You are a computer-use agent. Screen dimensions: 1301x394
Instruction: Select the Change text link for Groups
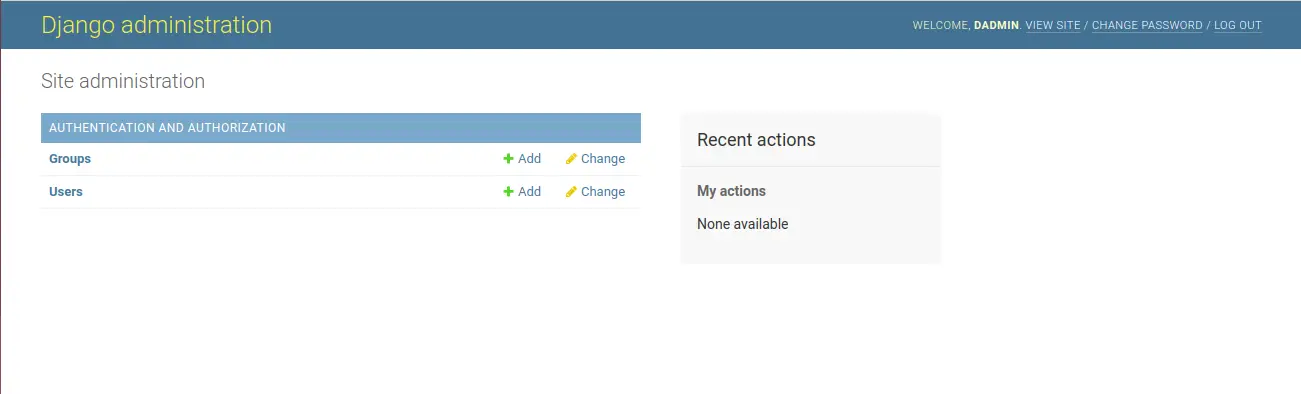click(x=603, y=159)
